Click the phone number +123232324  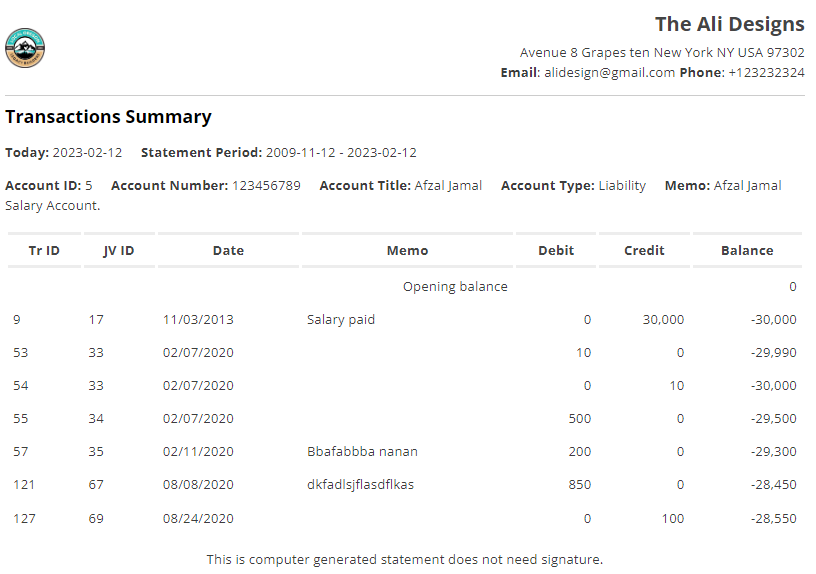(766, 73)
